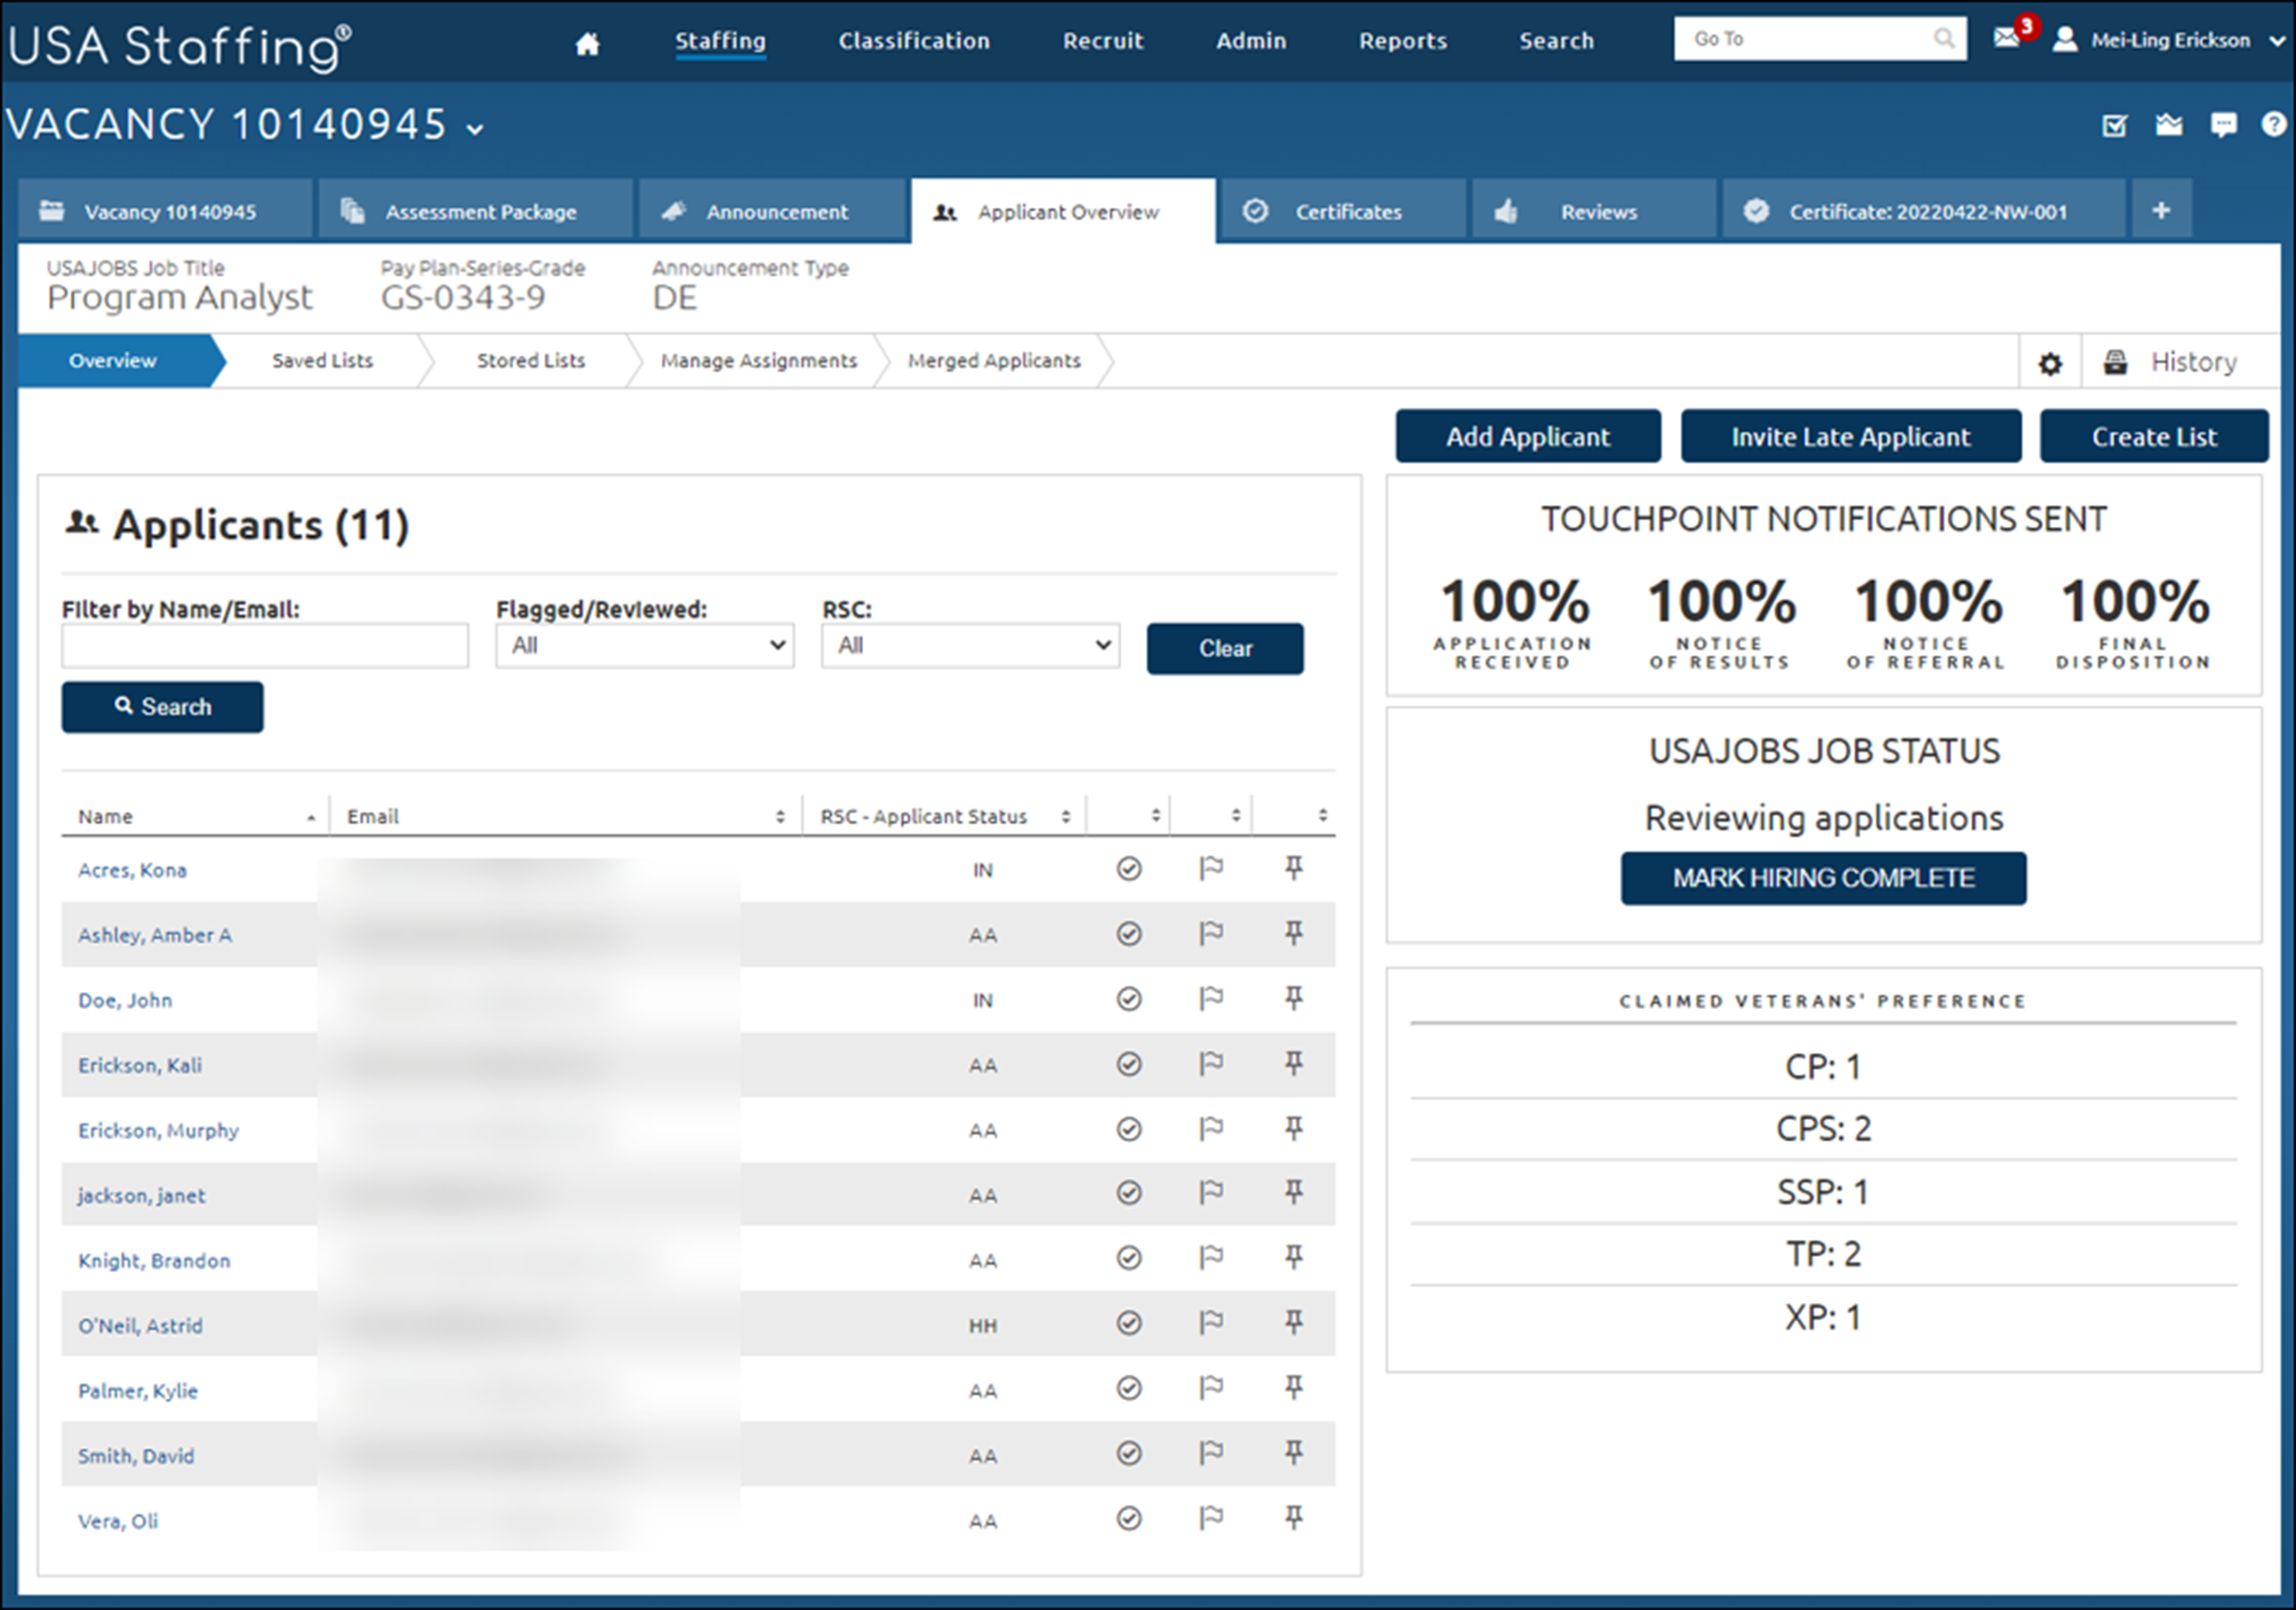Open the mail notifications icon

(2006, 38)
